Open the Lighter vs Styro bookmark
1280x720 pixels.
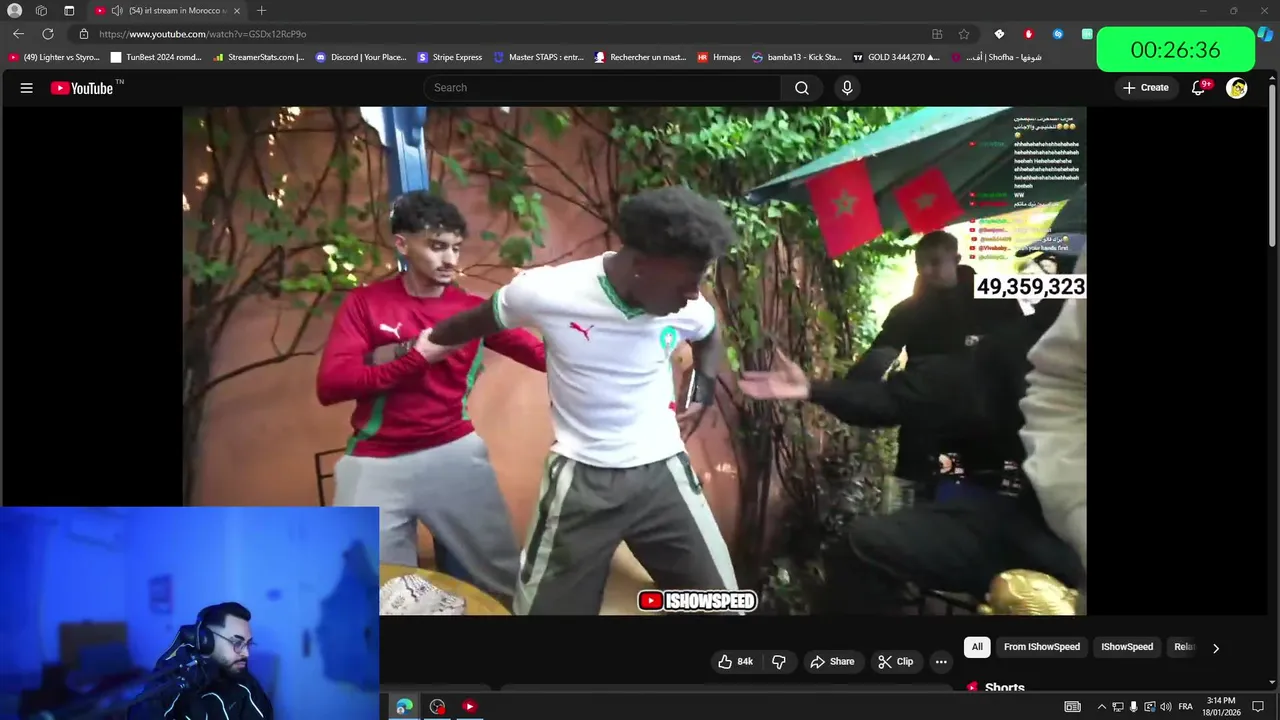click(54, 57)
